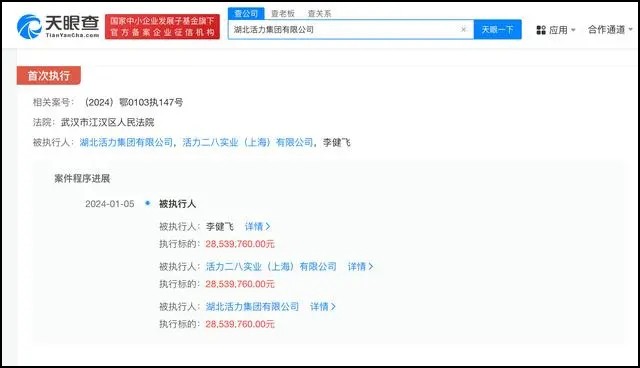Open 湖北活力集团有限公司 link in 被执行人 header row
640x368 pixels.
(x=126, y=142)
